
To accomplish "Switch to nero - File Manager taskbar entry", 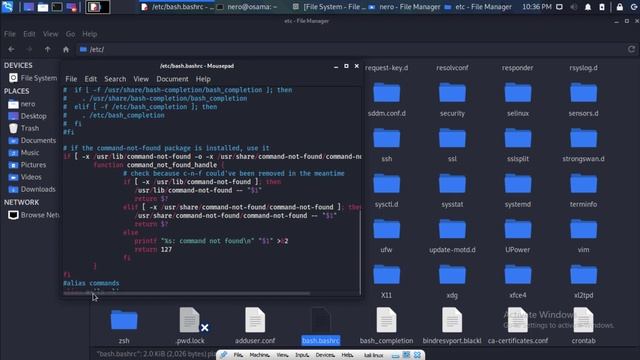I will point(404,7).
